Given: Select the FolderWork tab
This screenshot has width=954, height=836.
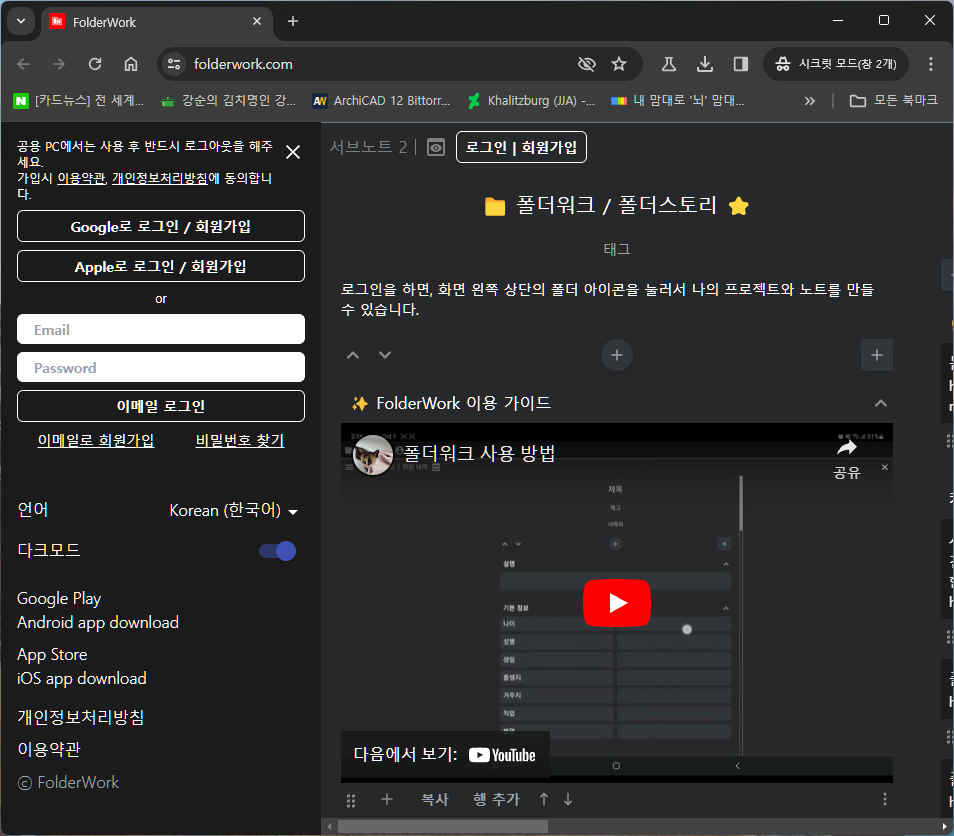Looking at the screenshot, I should click(157, 22).
